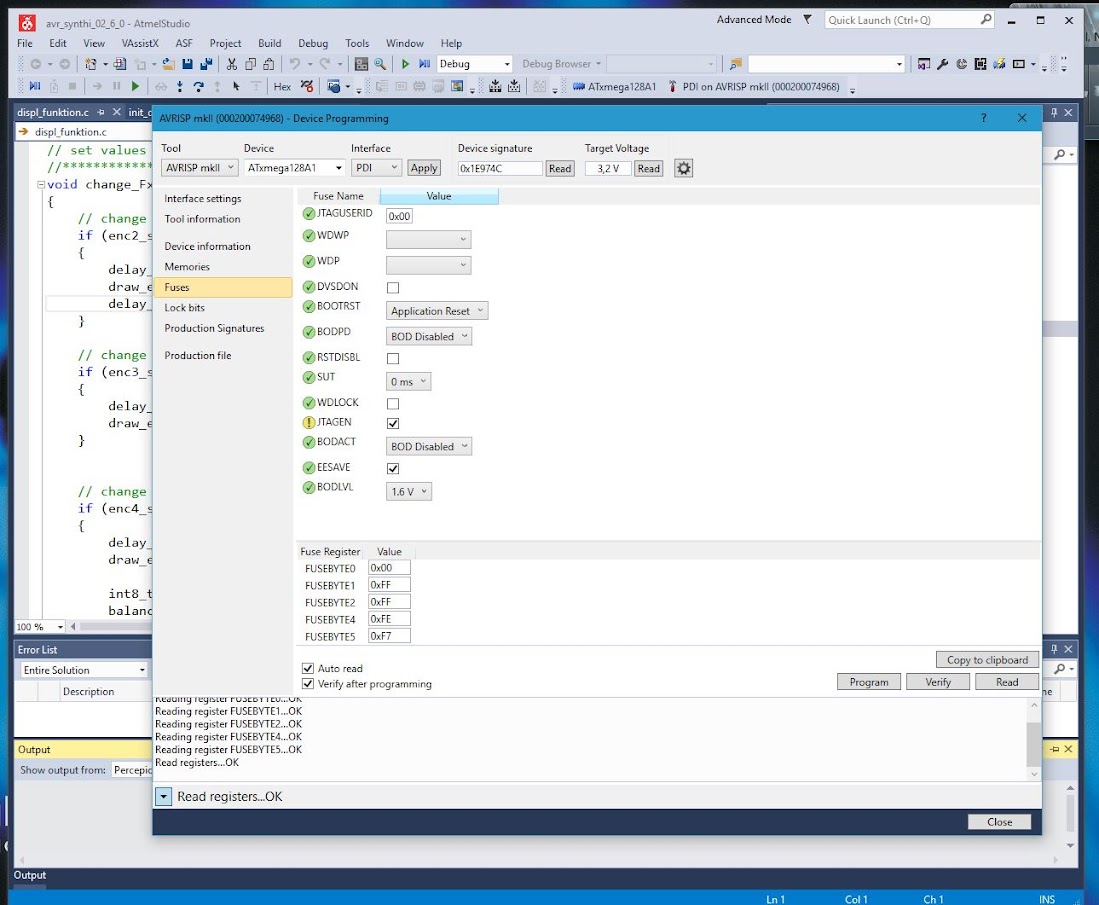Click the Close button at dialog bottom
This screenshot has height=905, width=1099.
pyautogui.click(x=999, y=822)
